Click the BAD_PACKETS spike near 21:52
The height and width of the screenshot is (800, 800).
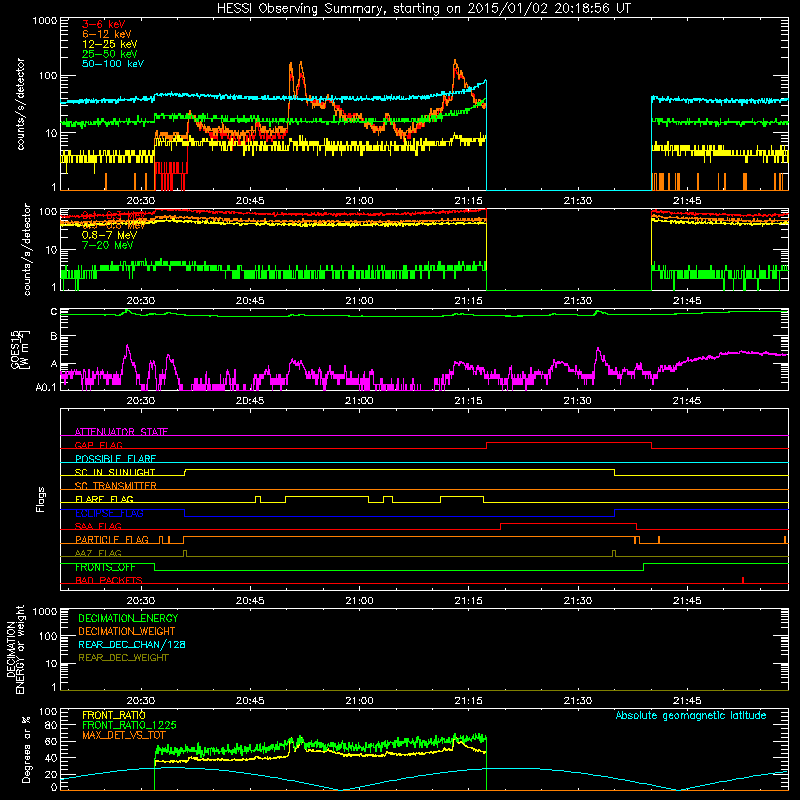coord(743,580)
